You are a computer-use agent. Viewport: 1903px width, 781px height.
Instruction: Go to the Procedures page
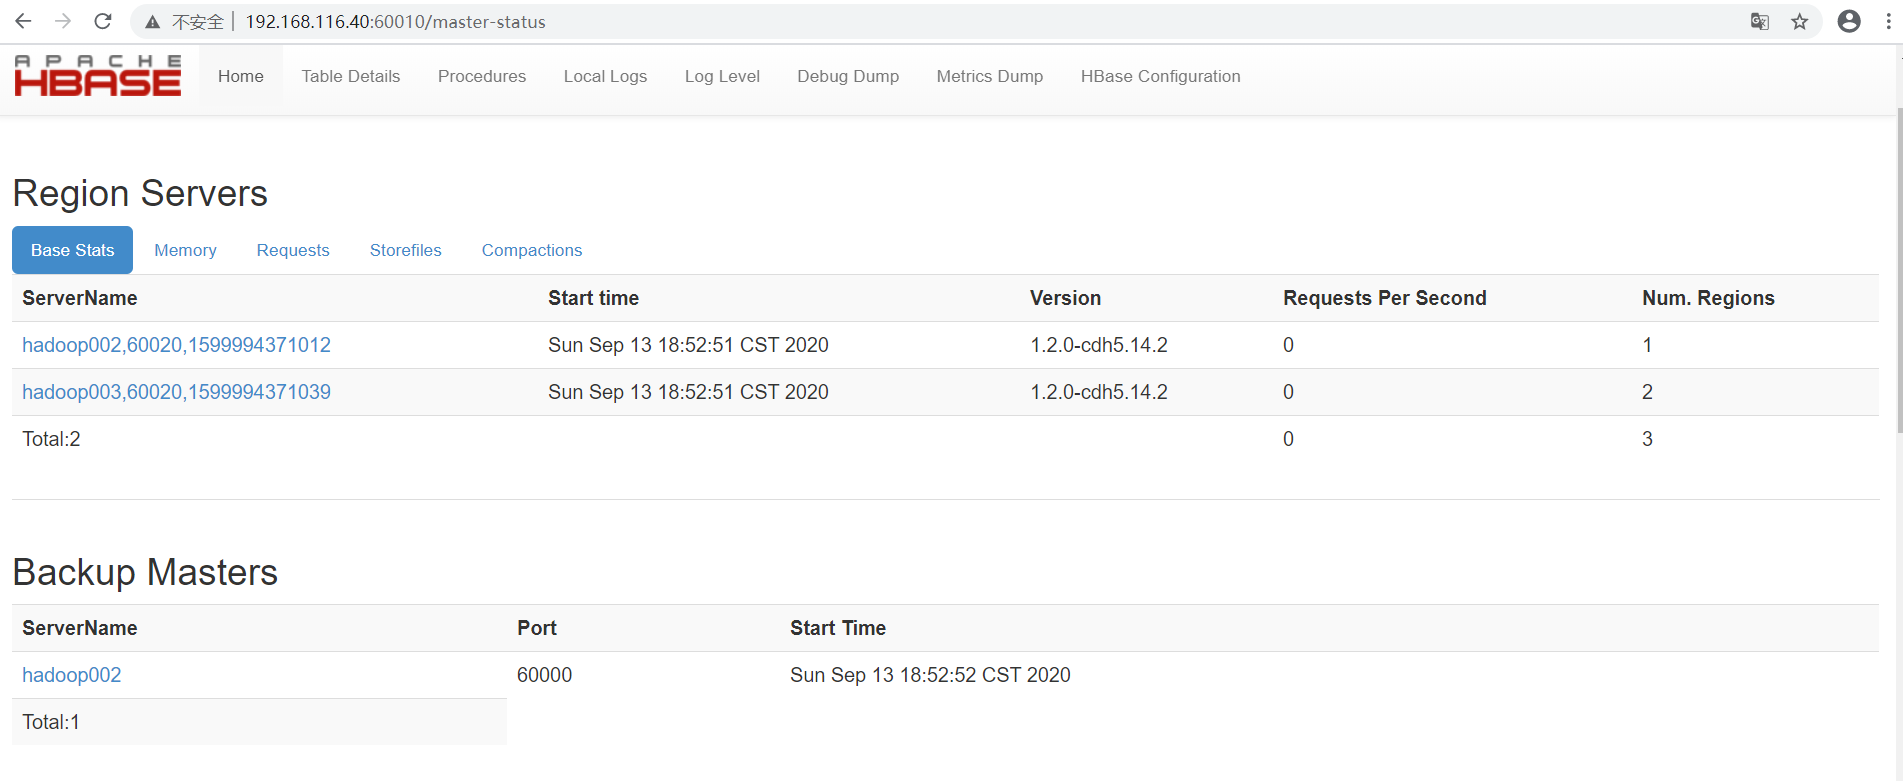[x=482, y=76]
